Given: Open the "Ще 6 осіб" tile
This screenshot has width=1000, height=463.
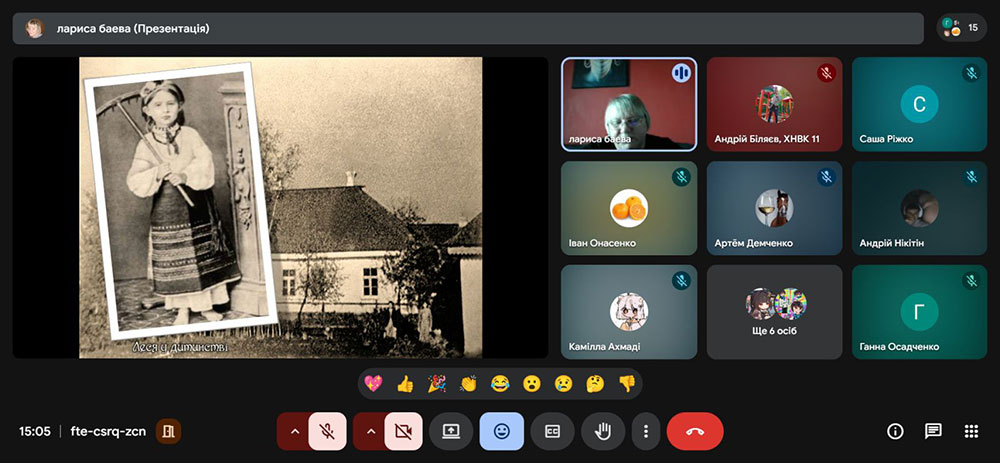Looking at the screenshot, I should point(775,312).
